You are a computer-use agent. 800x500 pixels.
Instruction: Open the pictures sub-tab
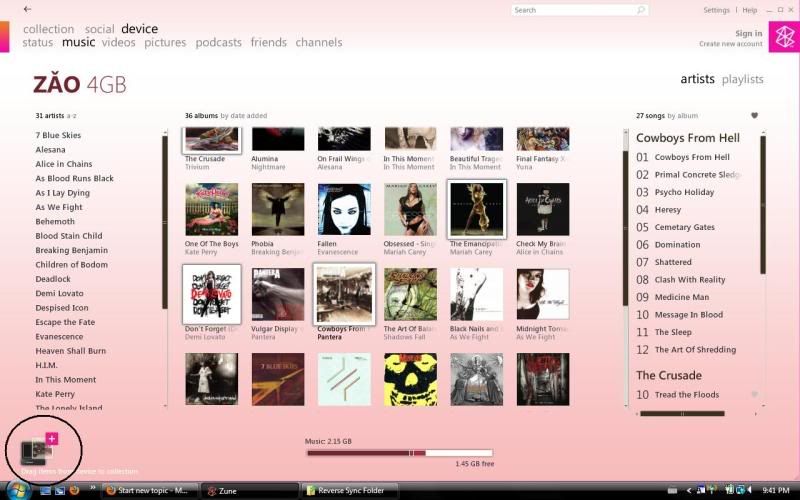[165, 42]
